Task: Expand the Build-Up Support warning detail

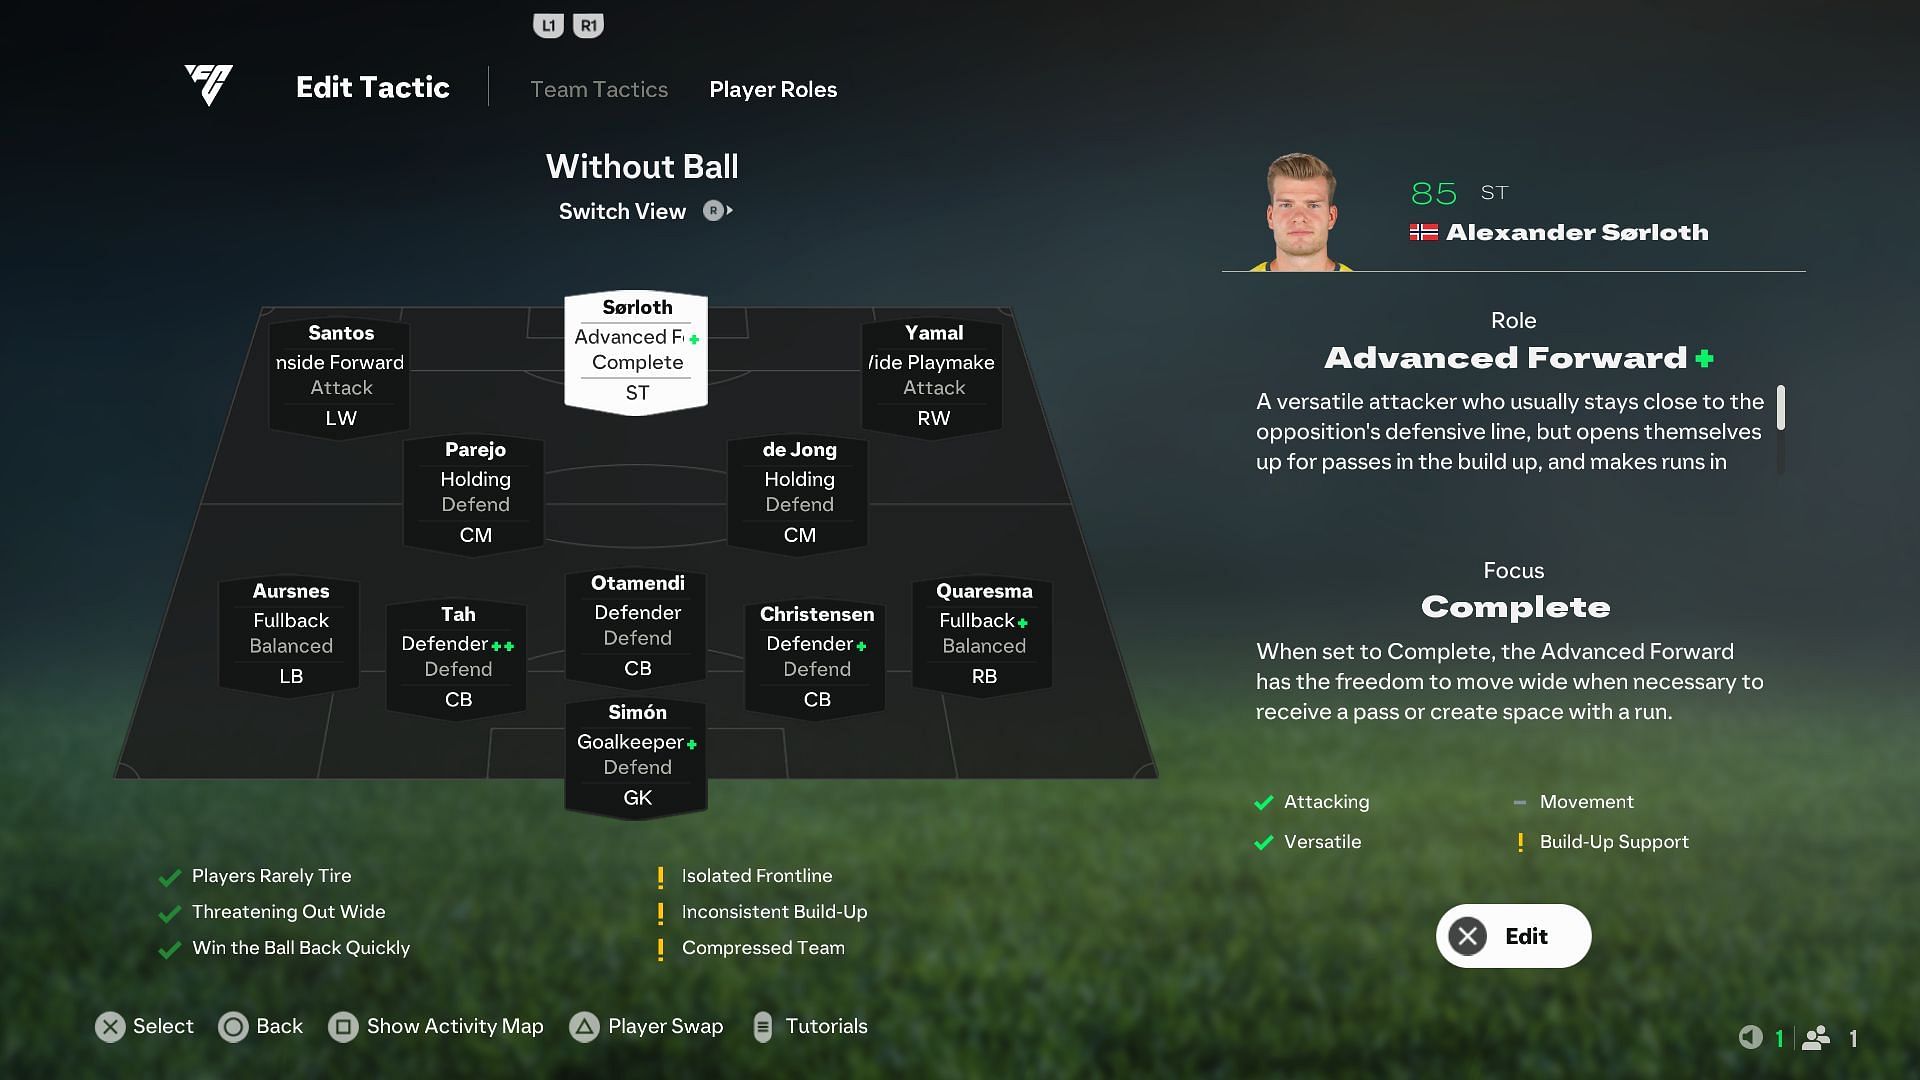Action: [1613, 841]
